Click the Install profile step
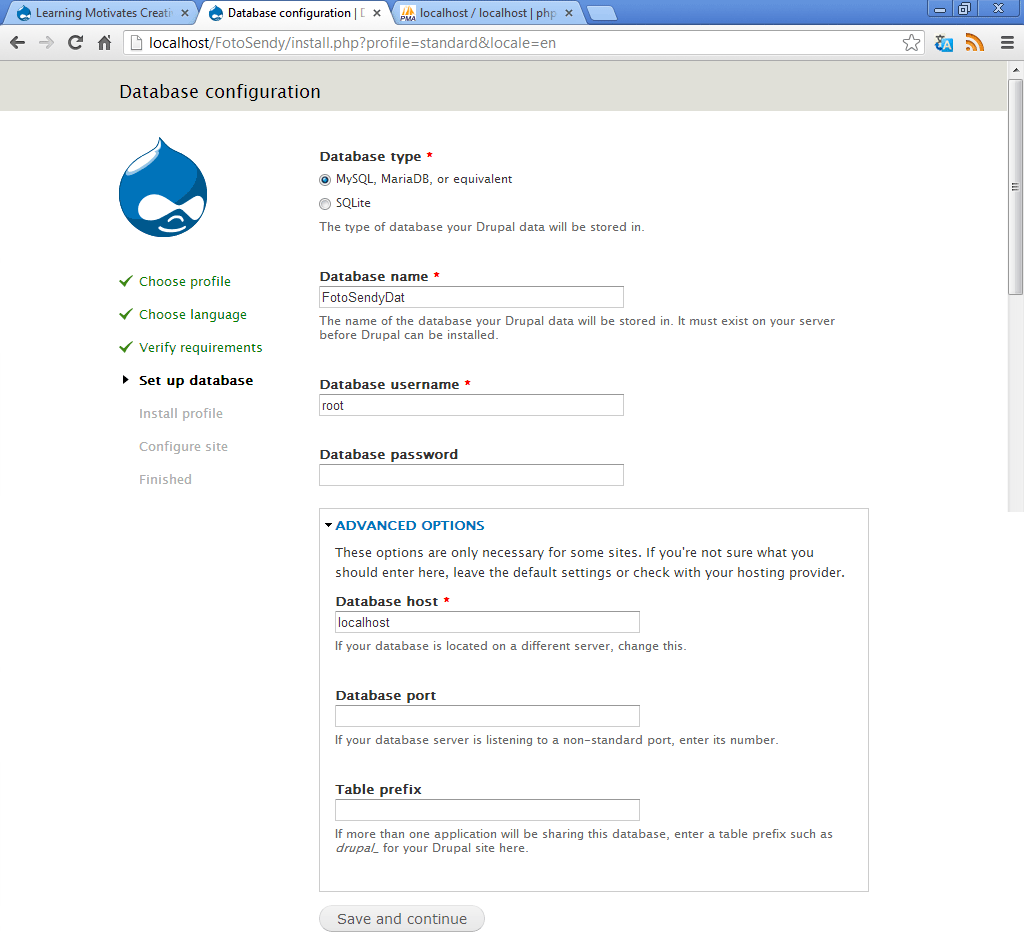The width and height of the screenshot is (1024, 936). tap(181, 413)
